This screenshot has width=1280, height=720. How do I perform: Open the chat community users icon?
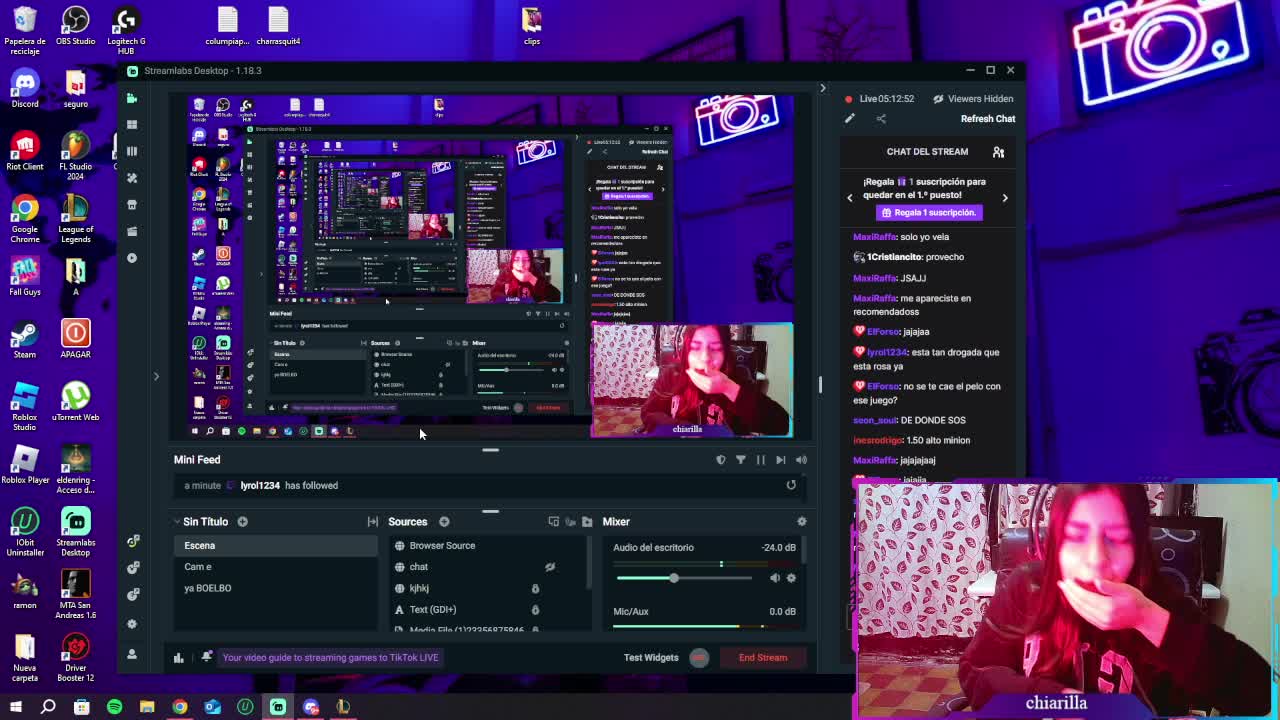998,152
